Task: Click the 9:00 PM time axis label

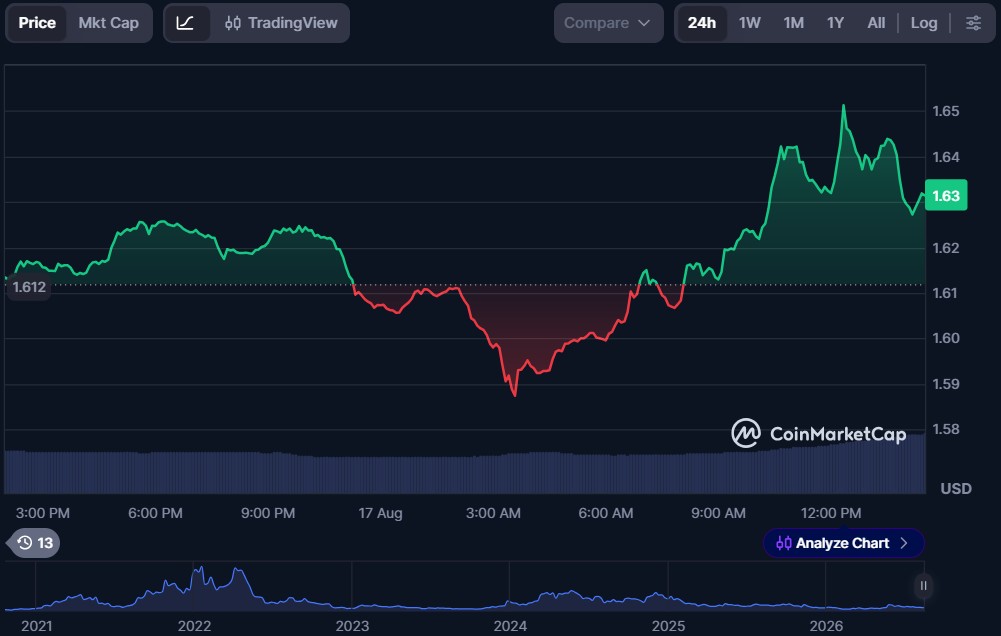Action: tap(268, 513)
